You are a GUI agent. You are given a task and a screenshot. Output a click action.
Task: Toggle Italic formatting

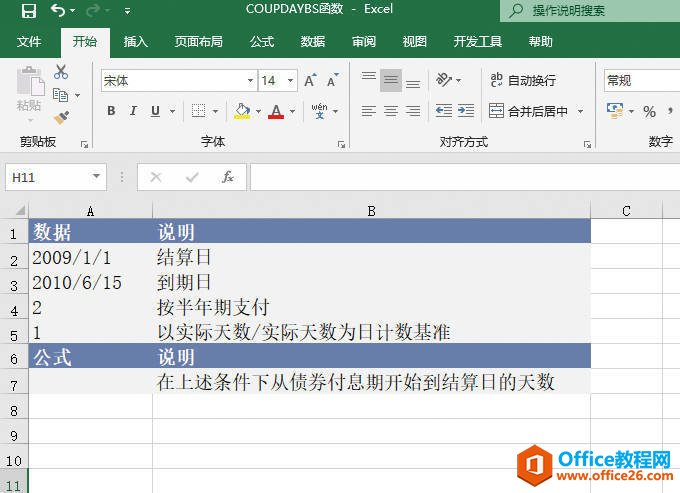click(x=133, y=111)
